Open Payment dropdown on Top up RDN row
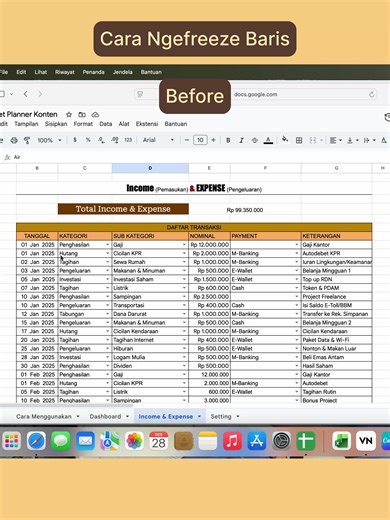390x520 pixels. tap(297, 279)
